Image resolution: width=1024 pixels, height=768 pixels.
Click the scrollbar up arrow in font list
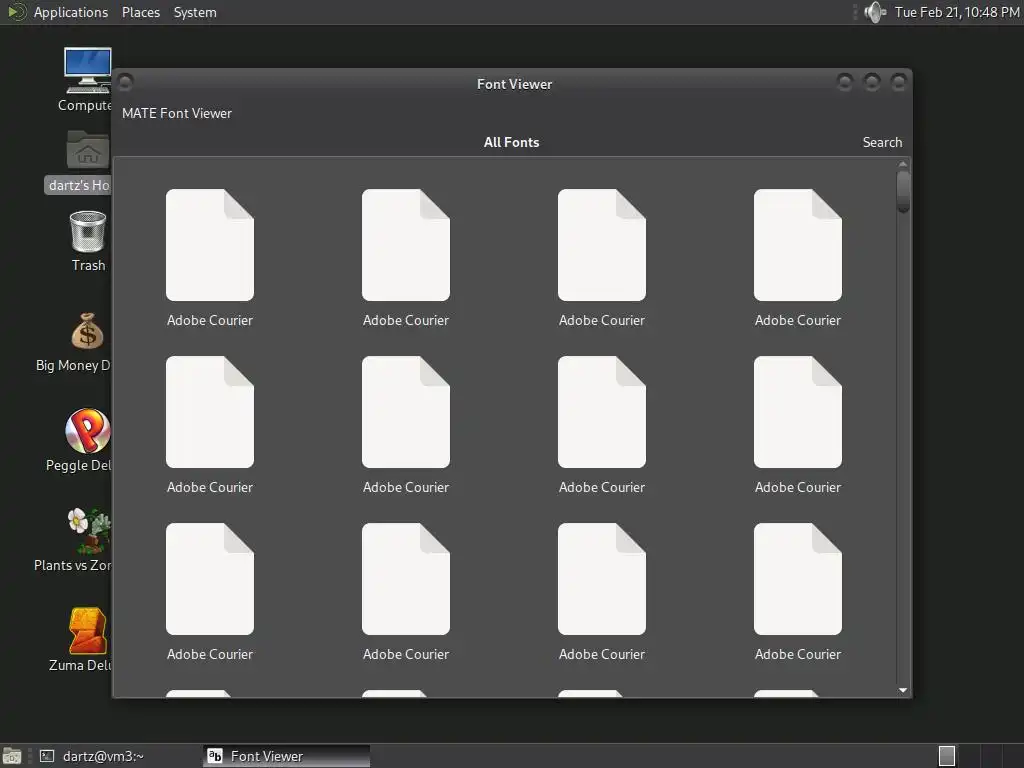pos(903,164)
